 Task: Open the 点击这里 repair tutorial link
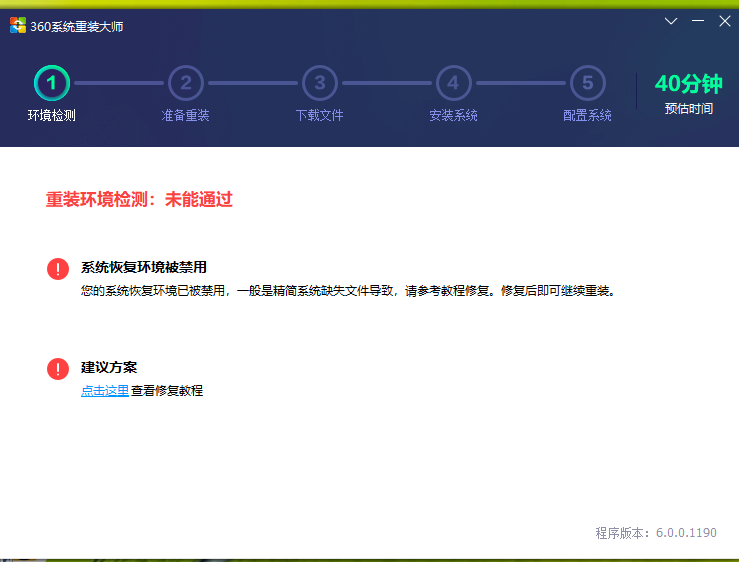tap(105, 391)
